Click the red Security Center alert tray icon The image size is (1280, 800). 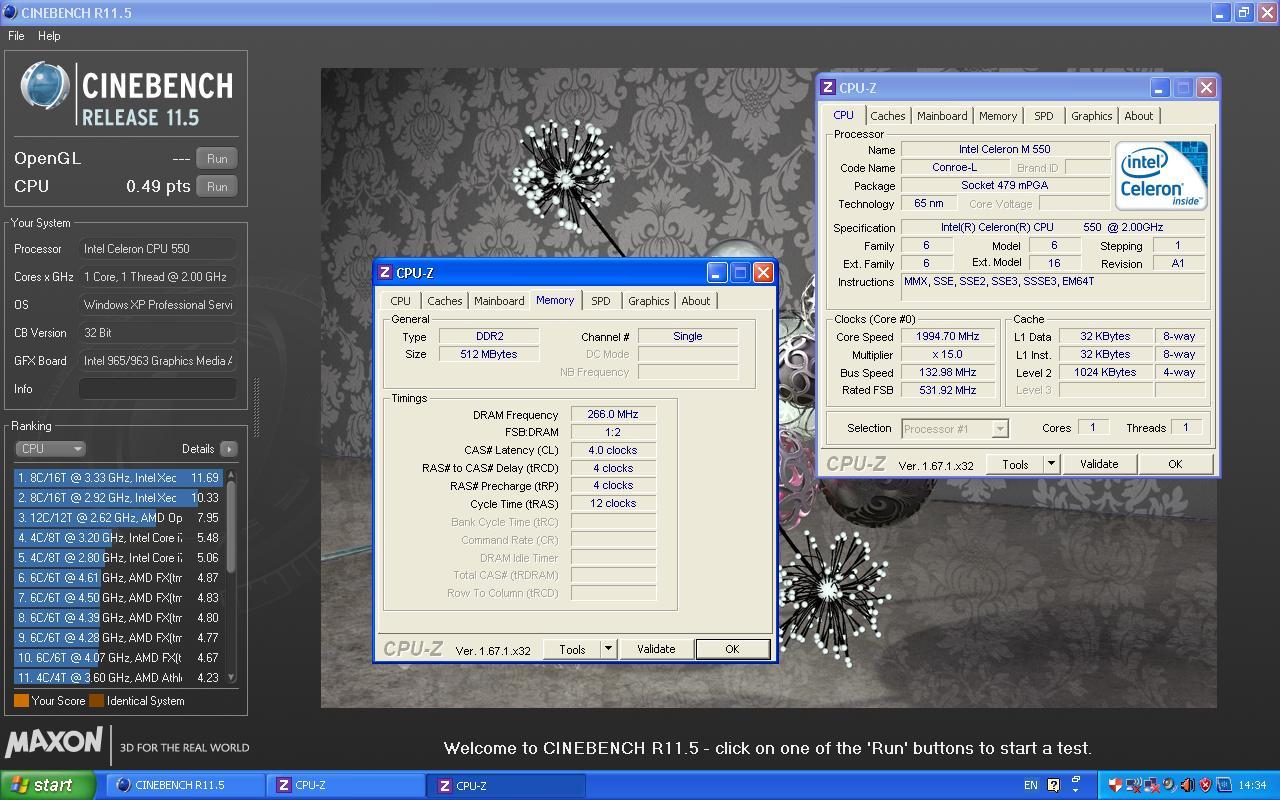tap(1205, 785)
